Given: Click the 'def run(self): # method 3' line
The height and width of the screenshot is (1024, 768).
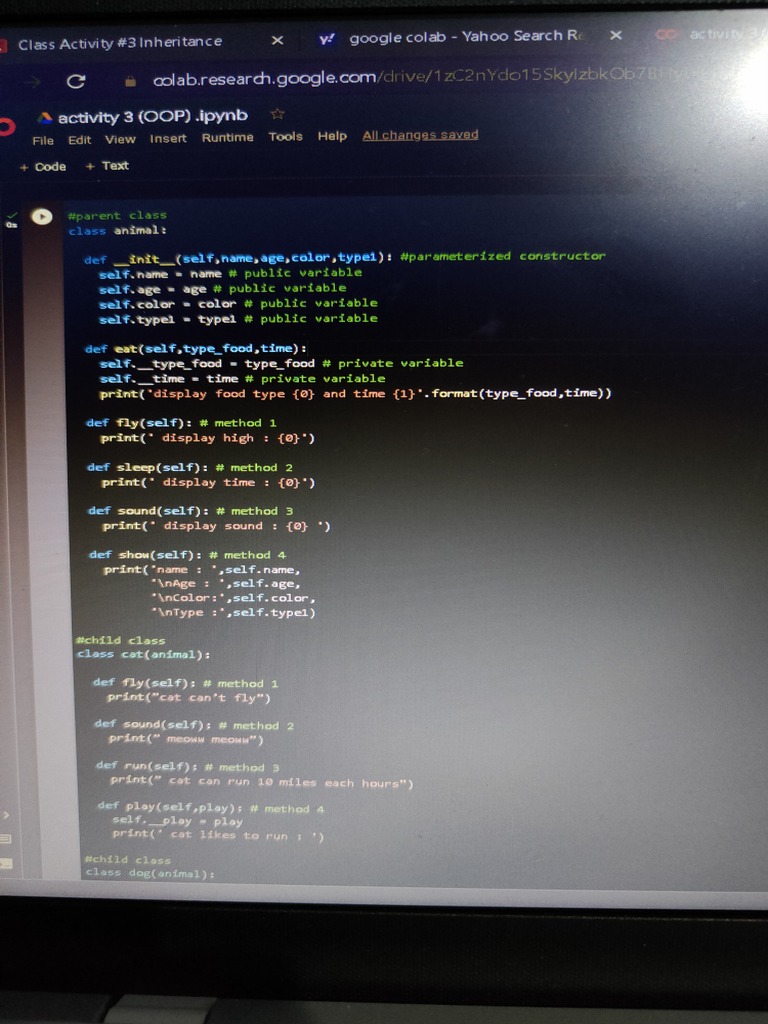Looking at the screenshot, I should pos(188,767).
